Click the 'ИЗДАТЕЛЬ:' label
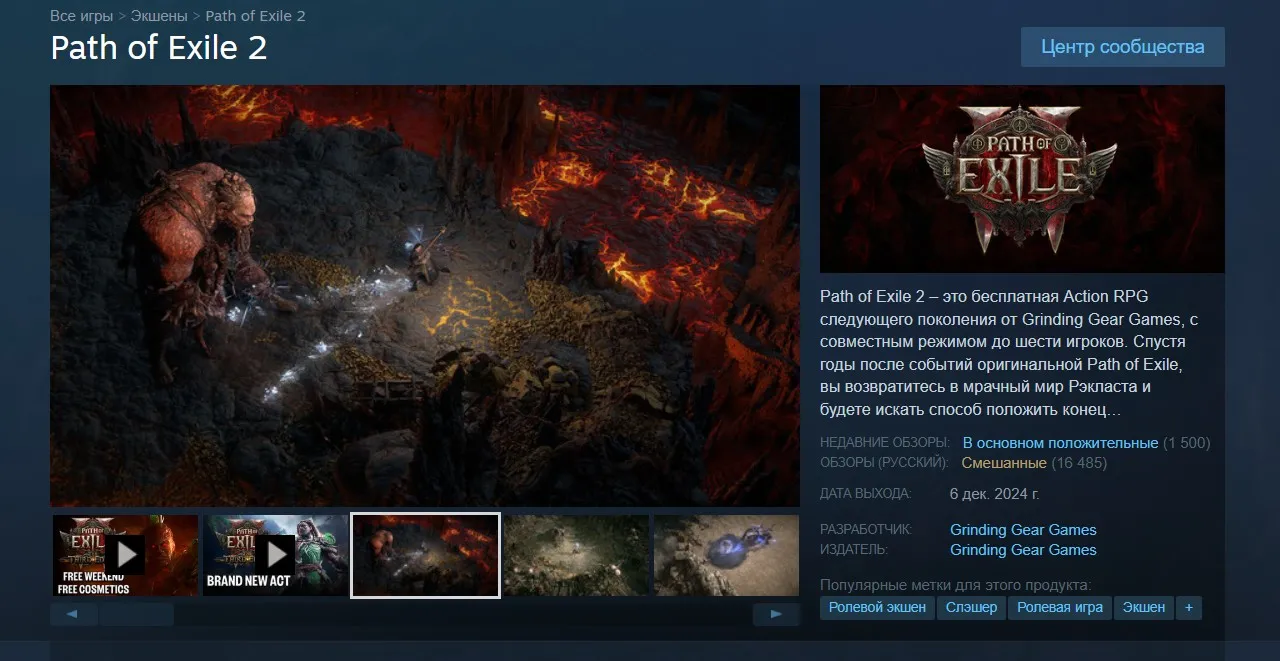 854,550
